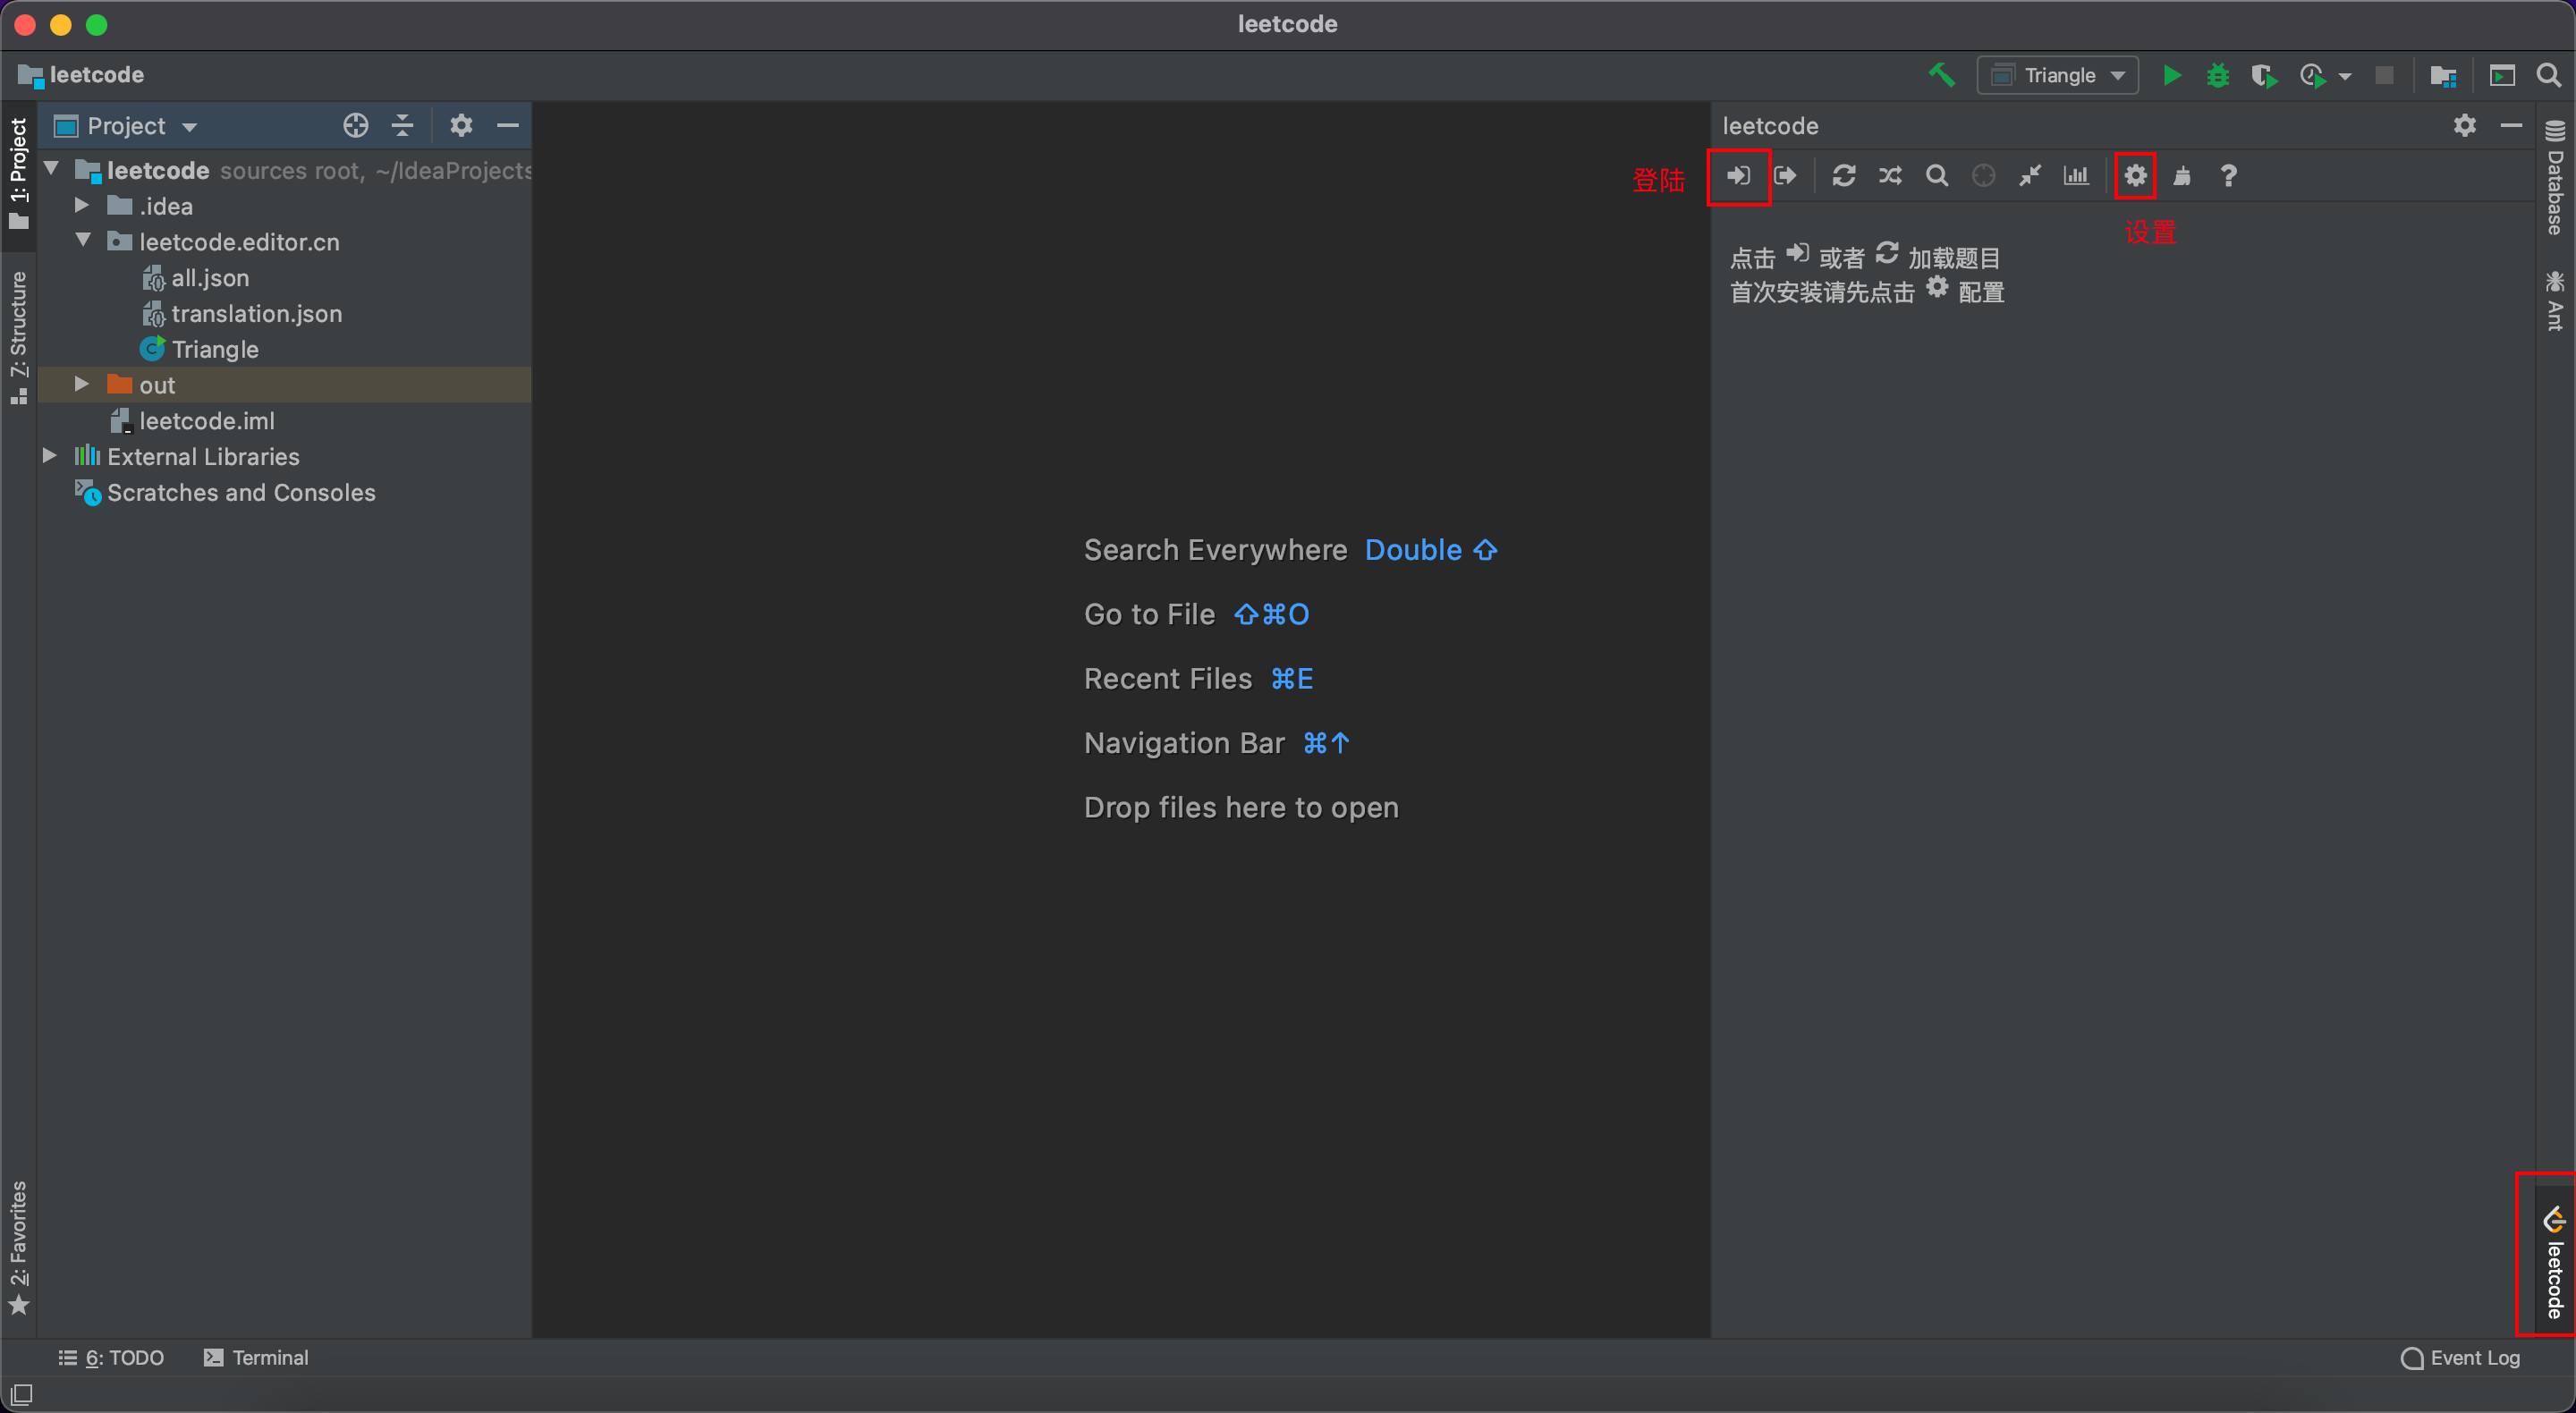Open the Ant side tab
The height and width of the screenshot is (1413, 2576).
[2555, 300]
